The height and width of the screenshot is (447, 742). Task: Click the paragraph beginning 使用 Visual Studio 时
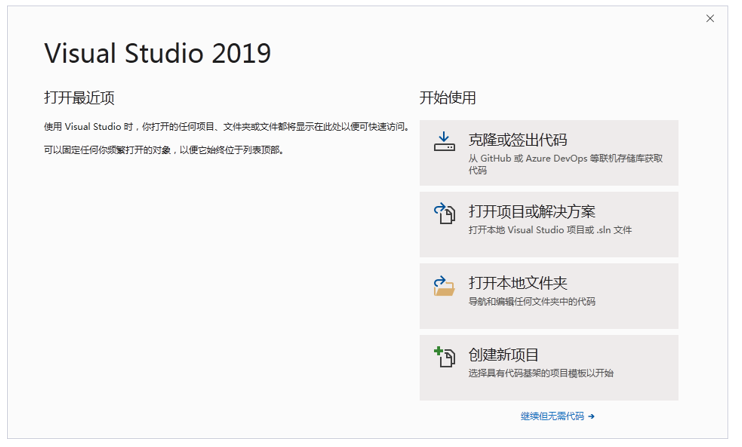pos(226,127)
